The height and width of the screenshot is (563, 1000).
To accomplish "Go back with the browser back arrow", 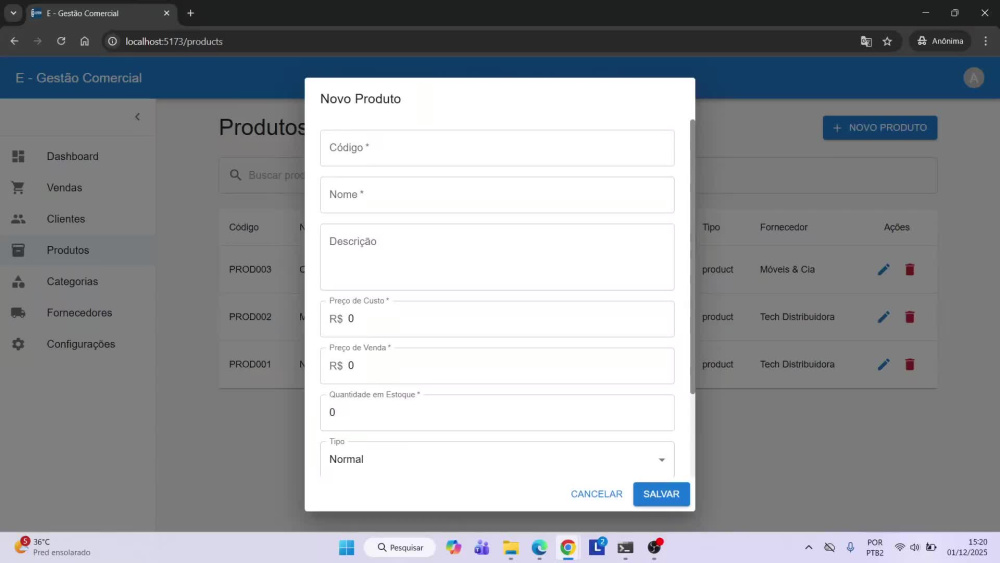I will [x=14, y=41].
